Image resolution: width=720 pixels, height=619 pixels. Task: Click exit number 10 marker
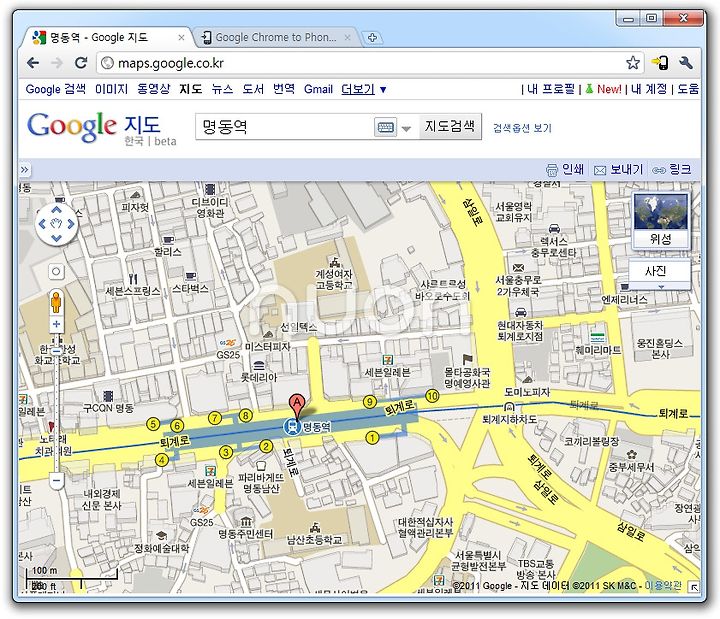coord(432,395)
